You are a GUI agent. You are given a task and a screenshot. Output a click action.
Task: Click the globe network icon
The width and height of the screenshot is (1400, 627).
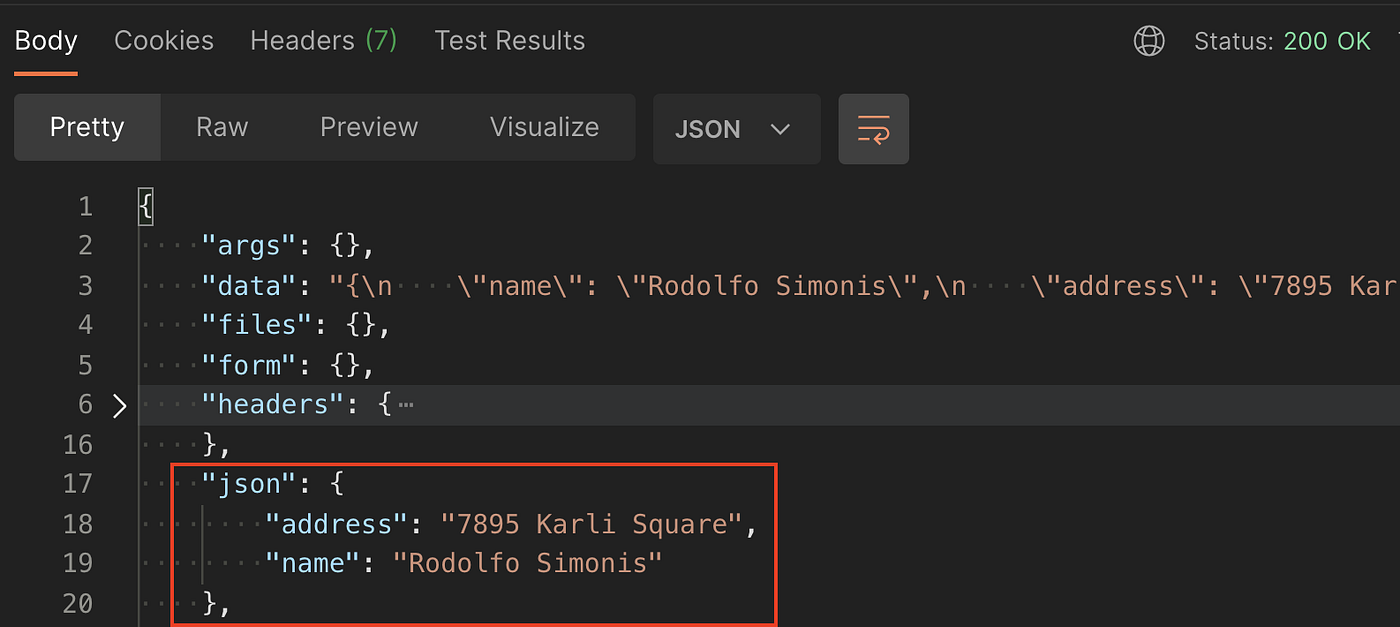click(x=1149, y=41)
